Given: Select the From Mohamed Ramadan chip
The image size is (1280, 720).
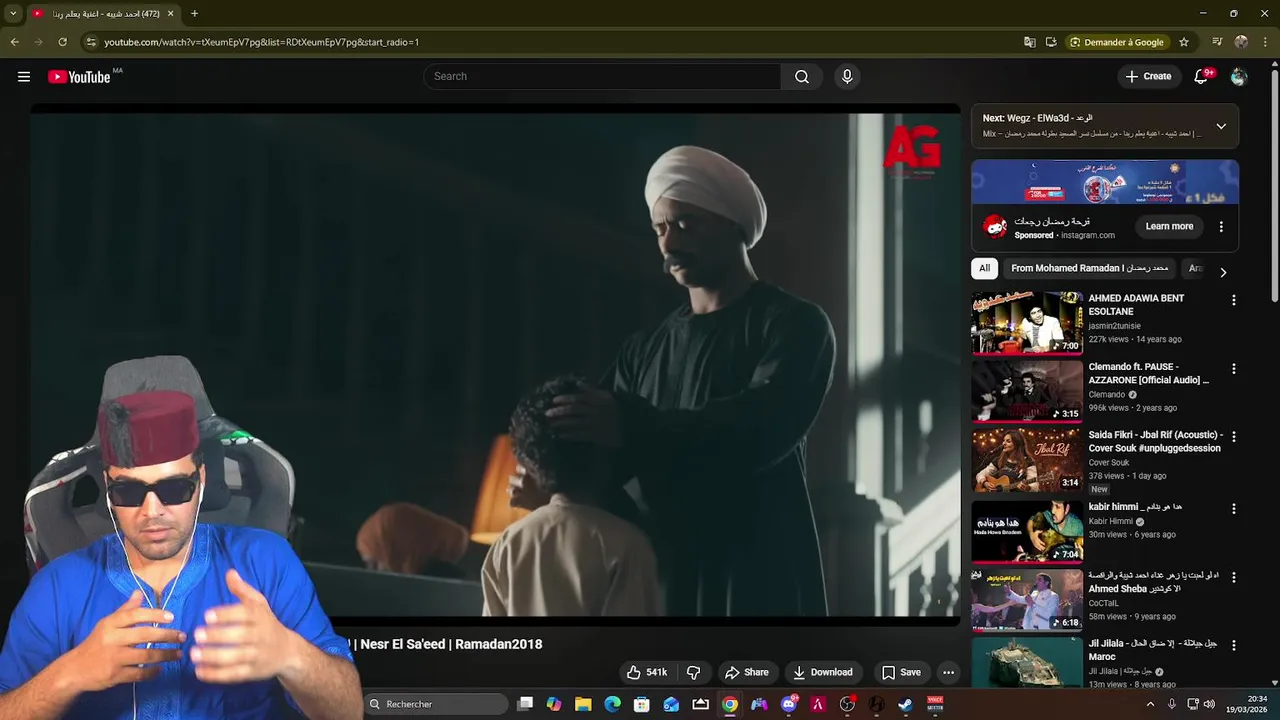Looking at the screenshot, I should tap(1089, 268).
